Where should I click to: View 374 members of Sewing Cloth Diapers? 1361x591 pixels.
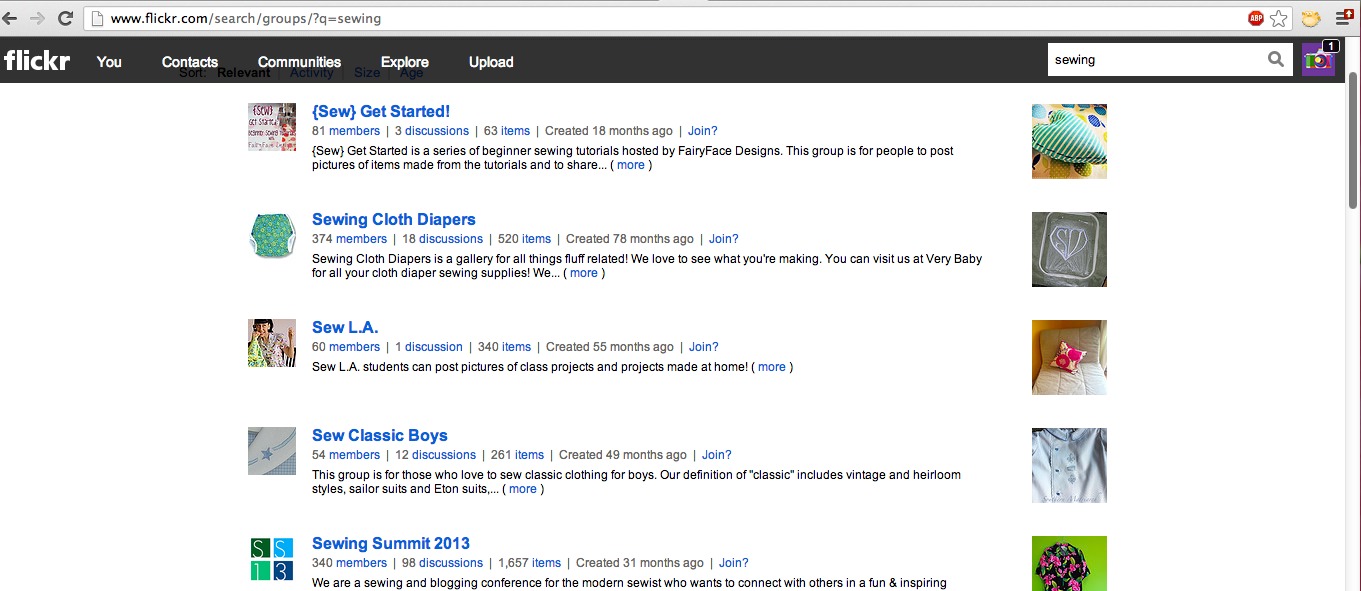tap(361, 239)
